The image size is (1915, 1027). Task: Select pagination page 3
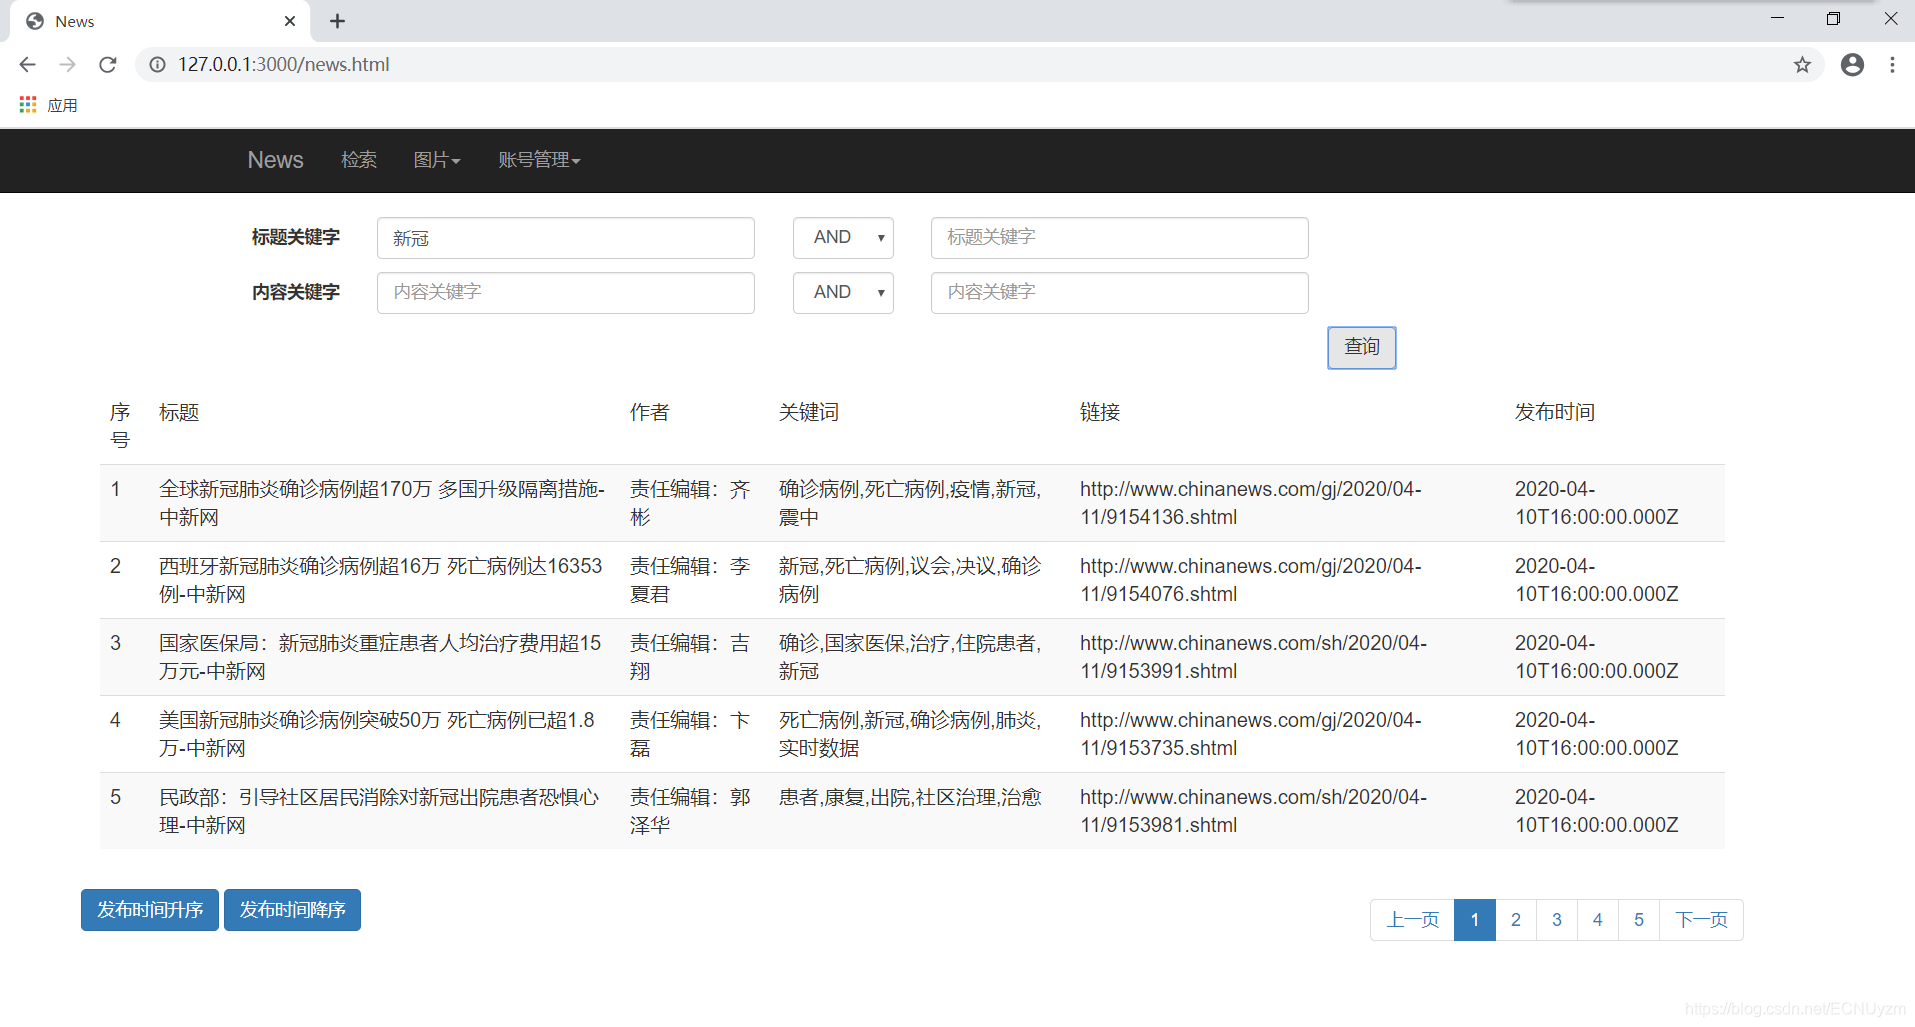[x=1557, y=920]
